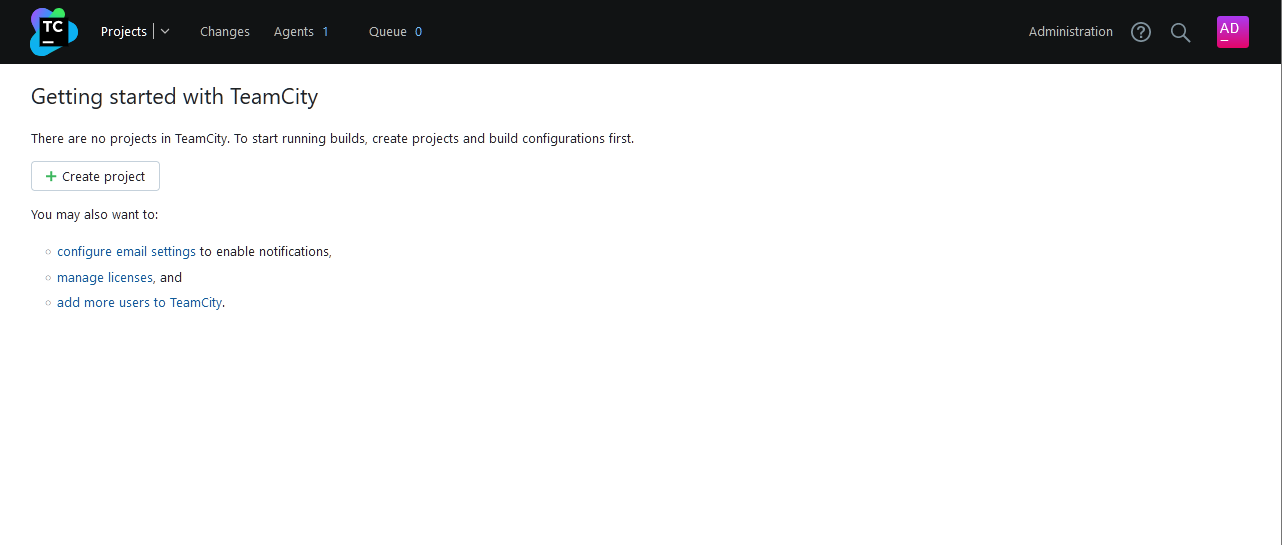
Task: Click the Agents count badge showing 1
Action: [325, 32]
